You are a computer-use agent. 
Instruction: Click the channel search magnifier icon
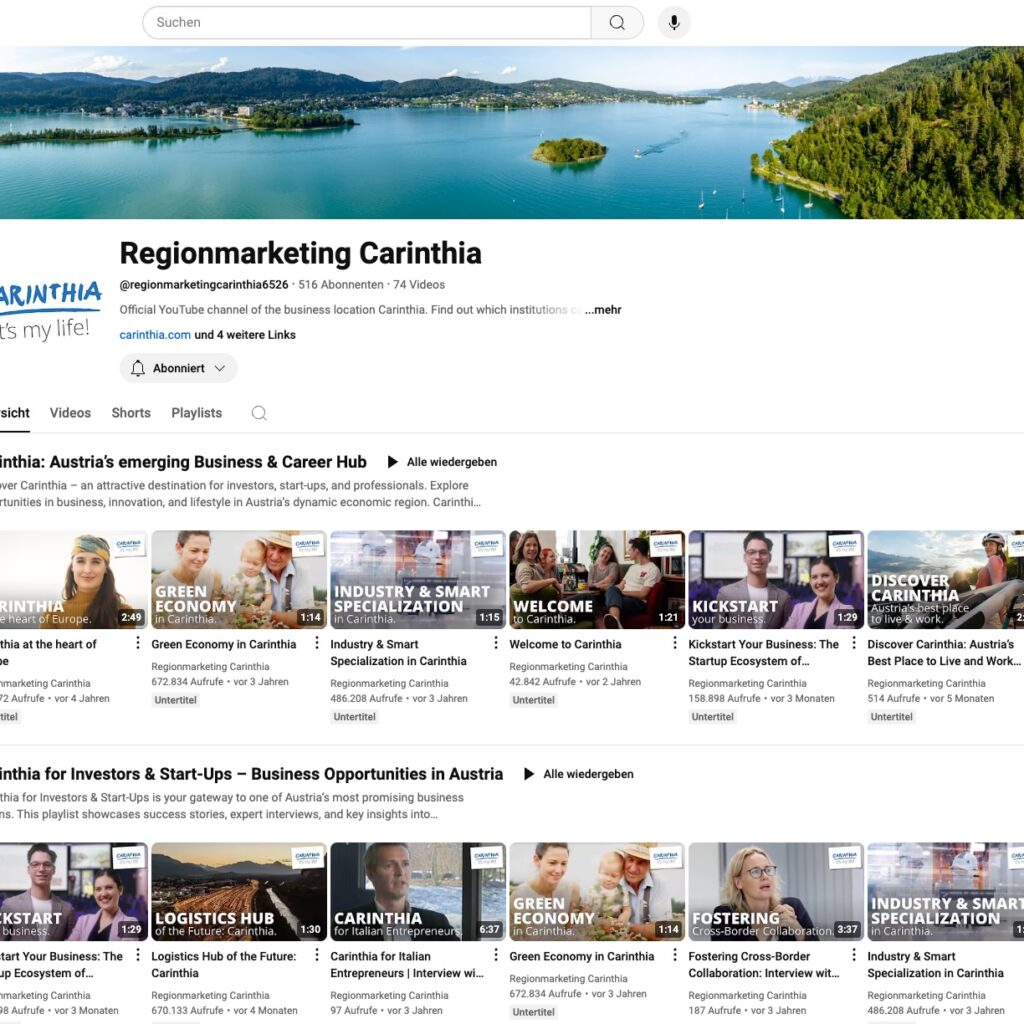coord(259,413)
